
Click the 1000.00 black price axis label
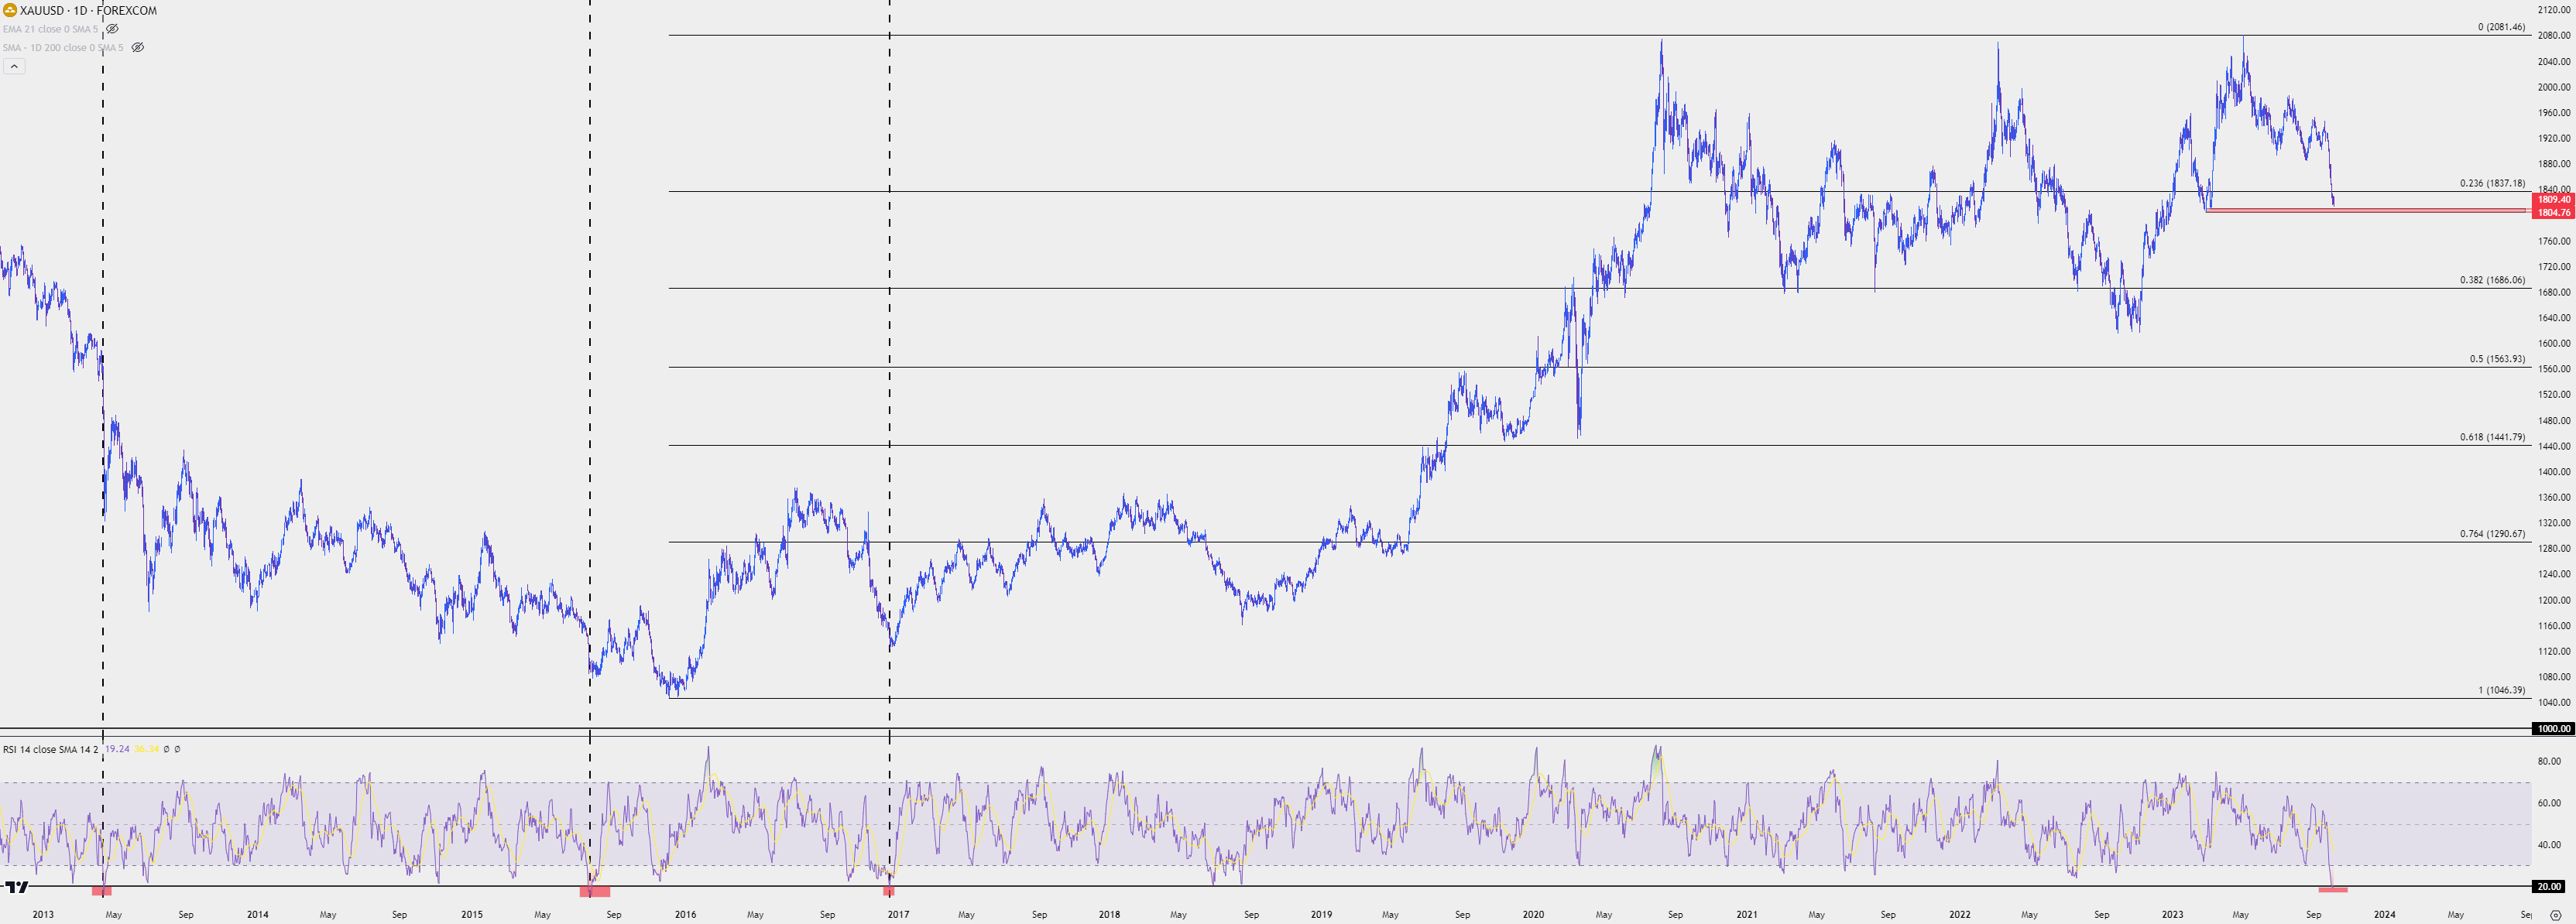(x=2553, y=728)
